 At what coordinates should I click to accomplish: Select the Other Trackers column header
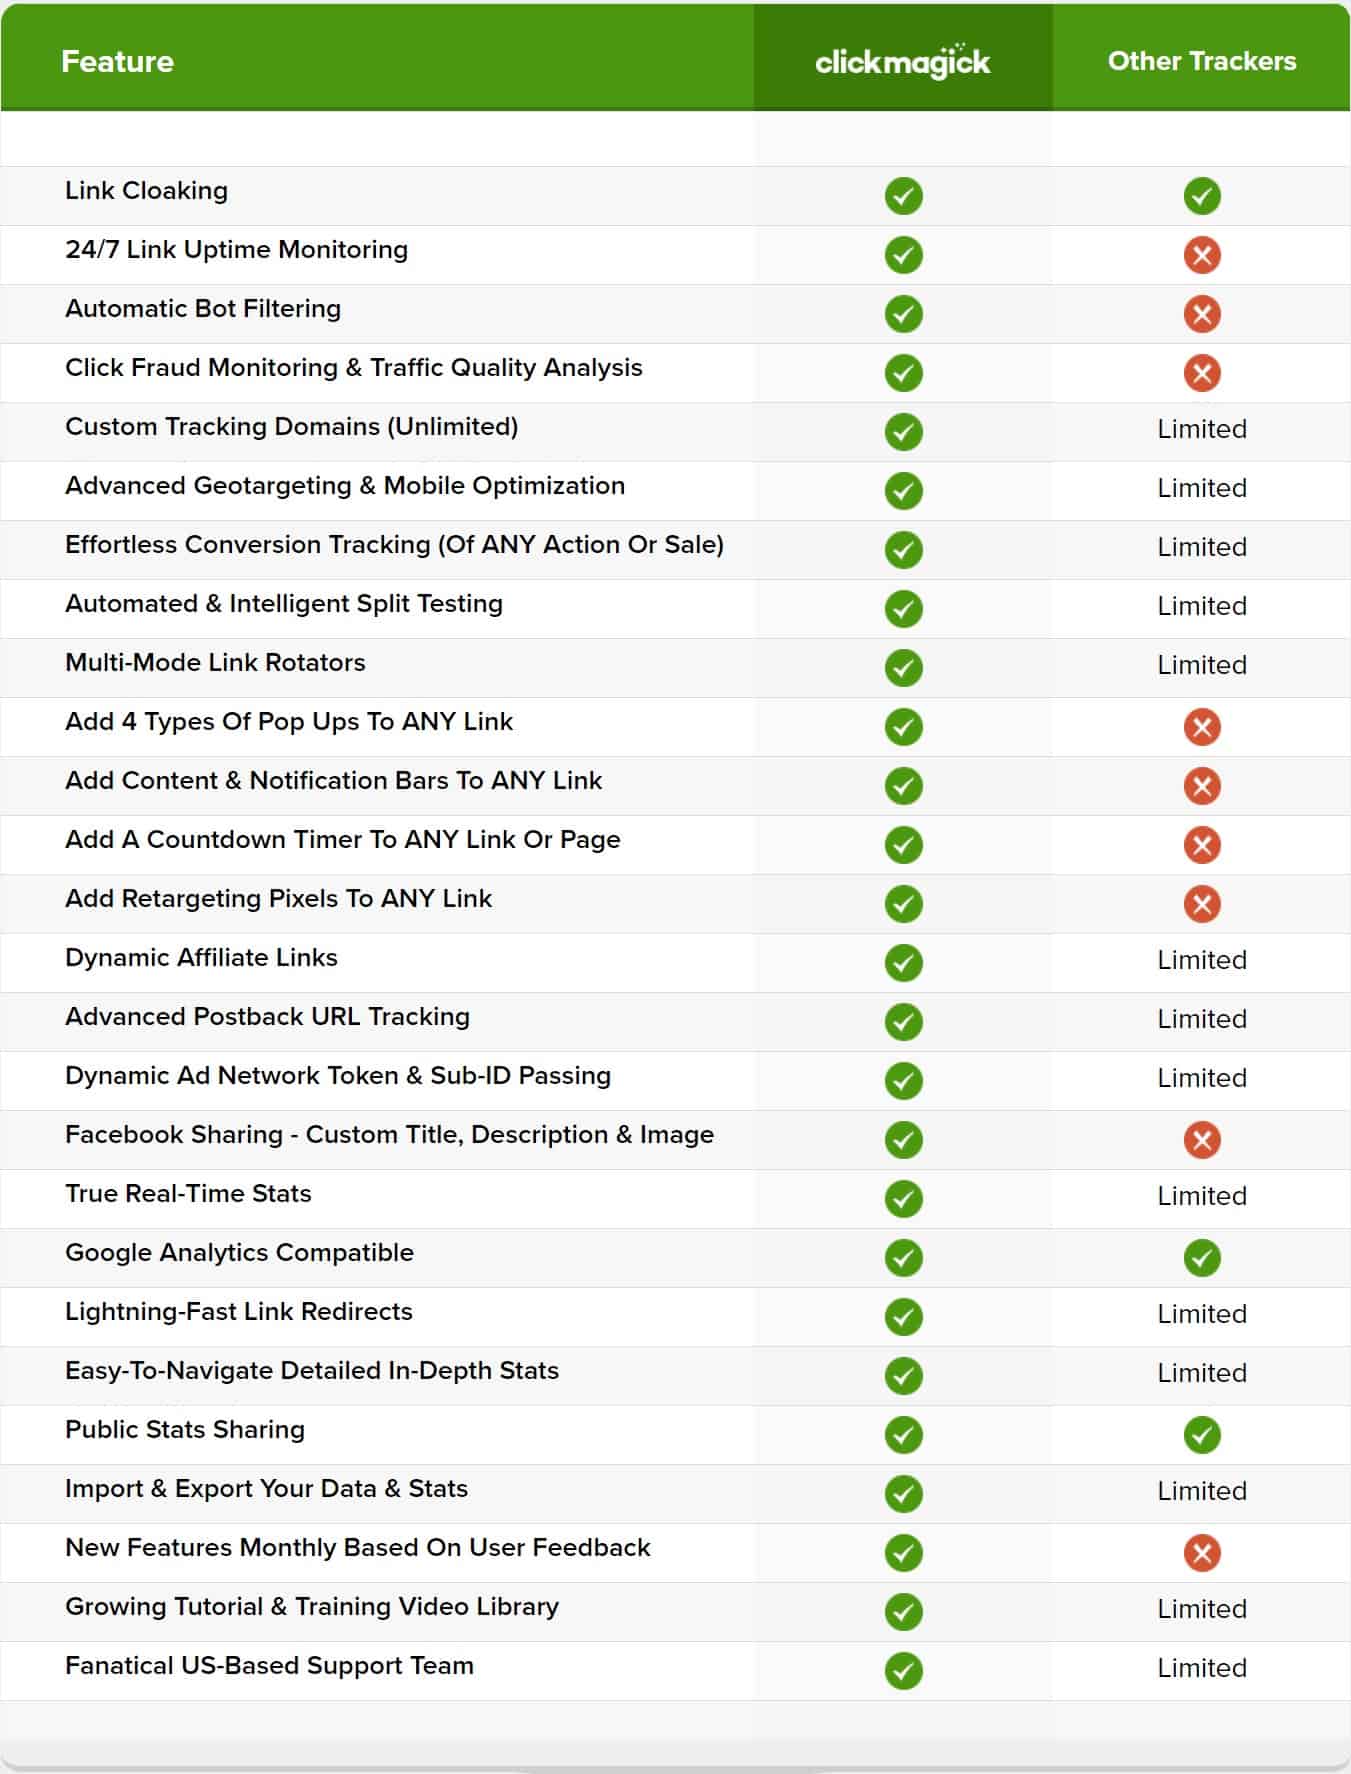[1201, 61]
